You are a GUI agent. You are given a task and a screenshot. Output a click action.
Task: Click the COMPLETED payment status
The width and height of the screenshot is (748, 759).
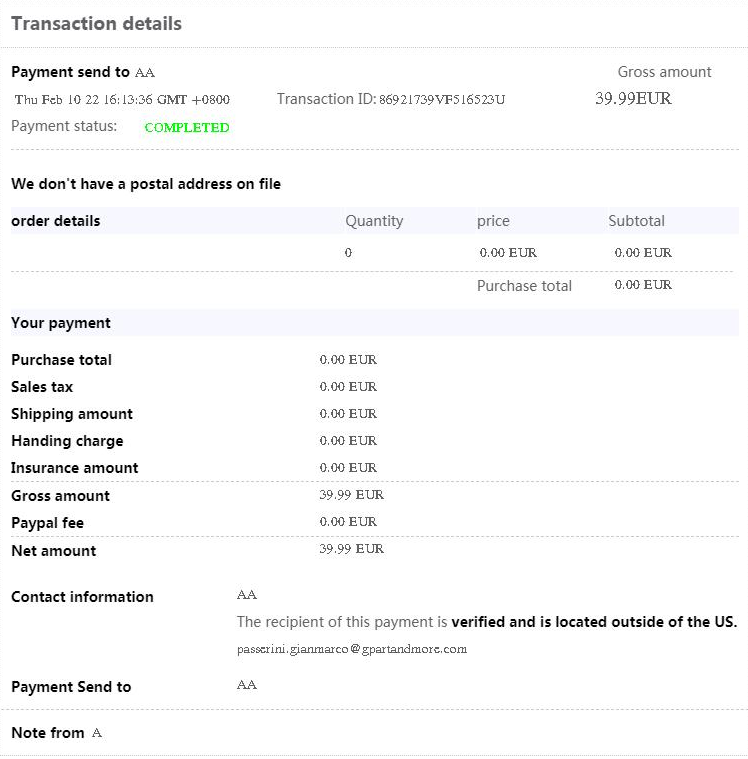click(187, 127)
